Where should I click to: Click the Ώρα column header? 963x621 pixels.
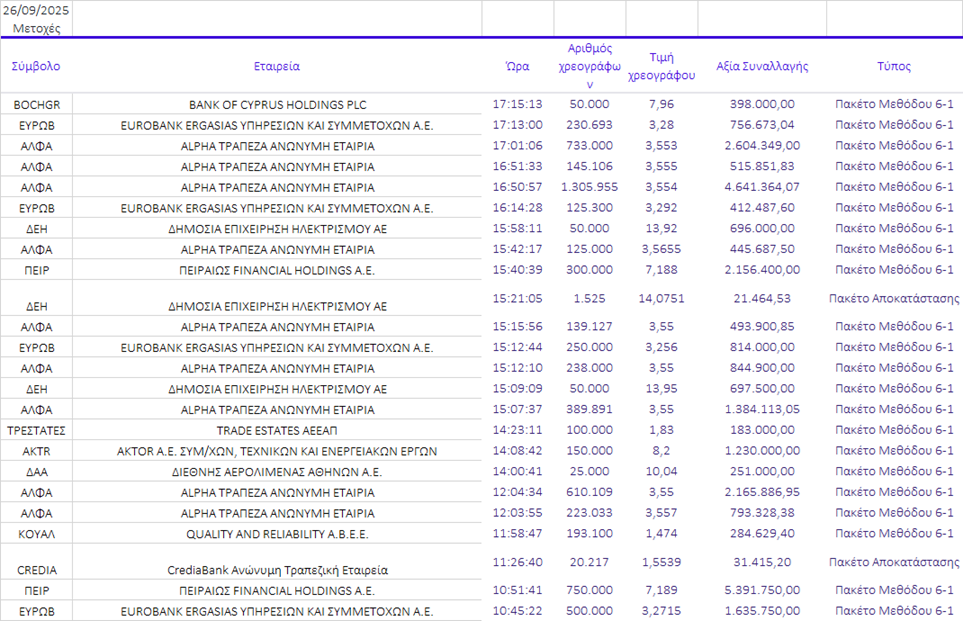(x=518, y=66)
